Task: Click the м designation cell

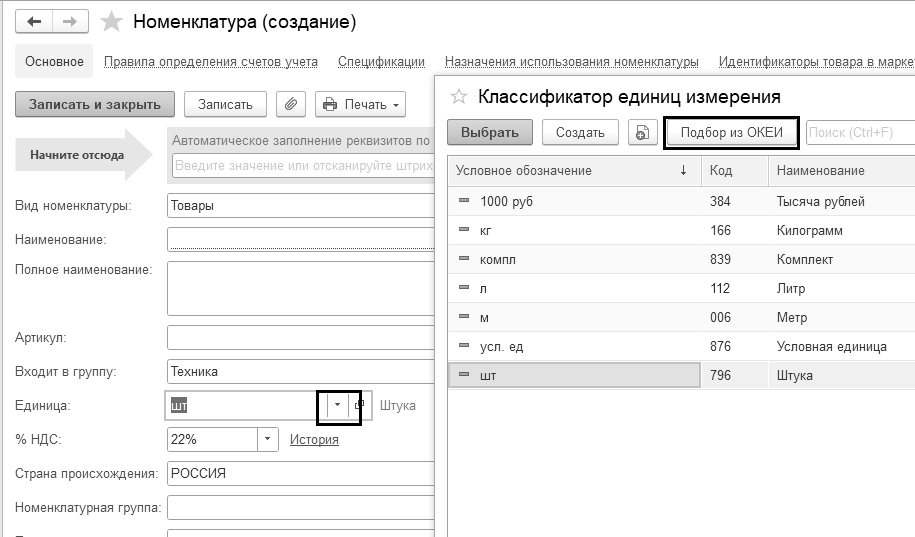Action: click(x=575, y=317)
